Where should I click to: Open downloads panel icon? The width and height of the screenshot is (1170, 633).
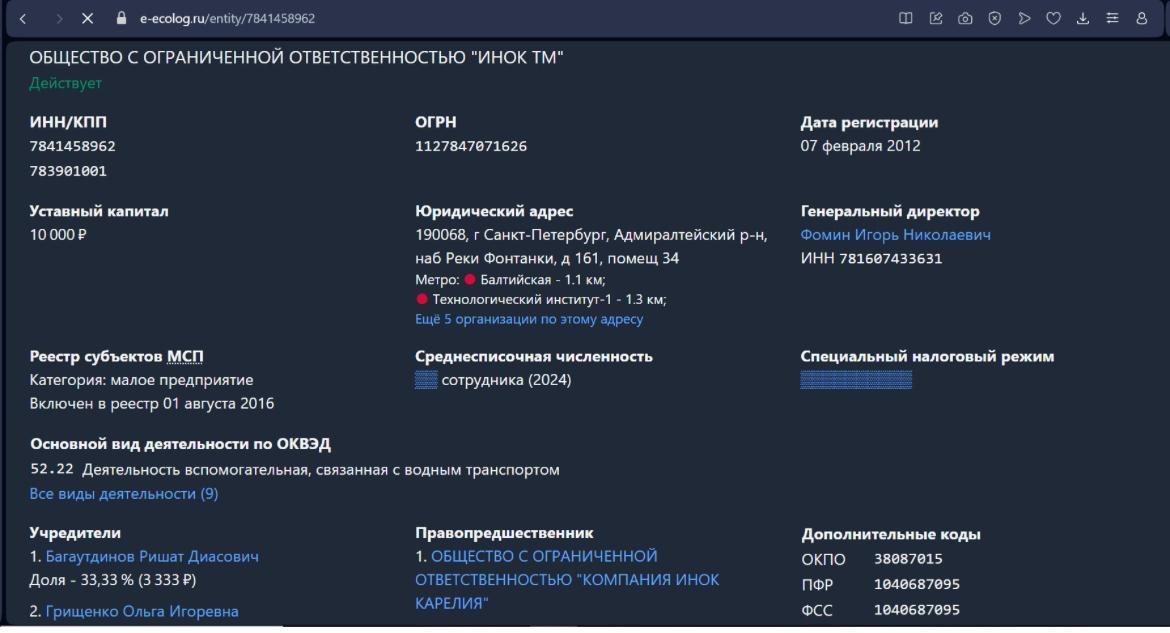(1081, 18)
